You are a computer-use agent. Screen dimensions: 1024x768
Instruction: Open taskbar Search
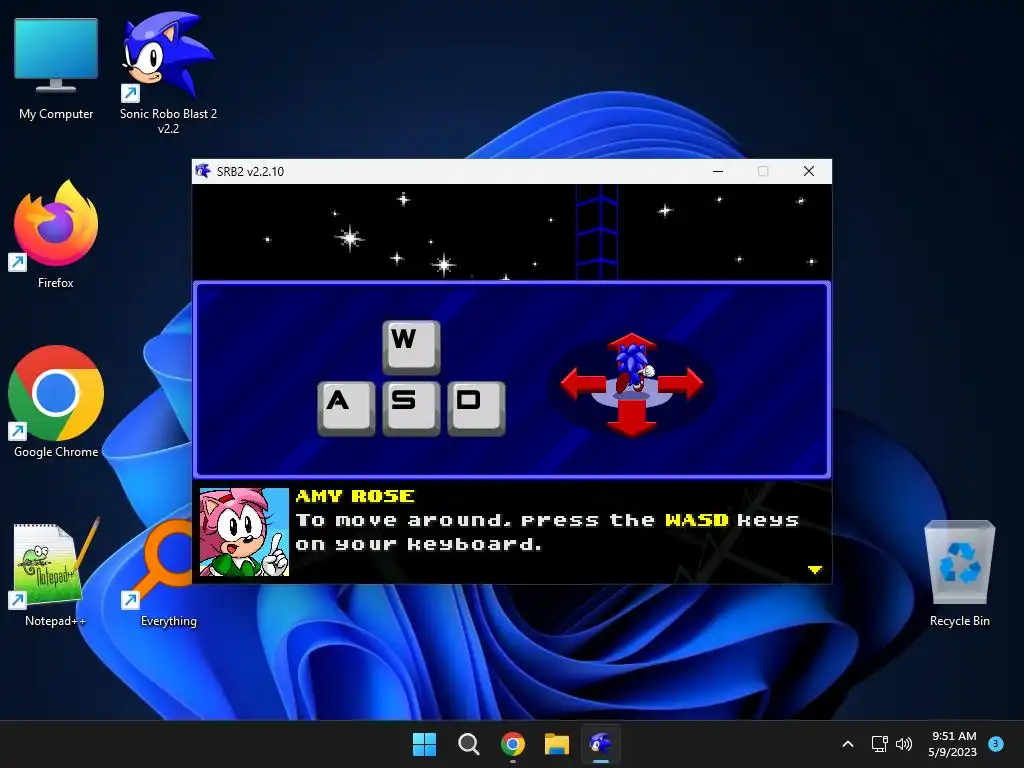(x=468, y=744)
